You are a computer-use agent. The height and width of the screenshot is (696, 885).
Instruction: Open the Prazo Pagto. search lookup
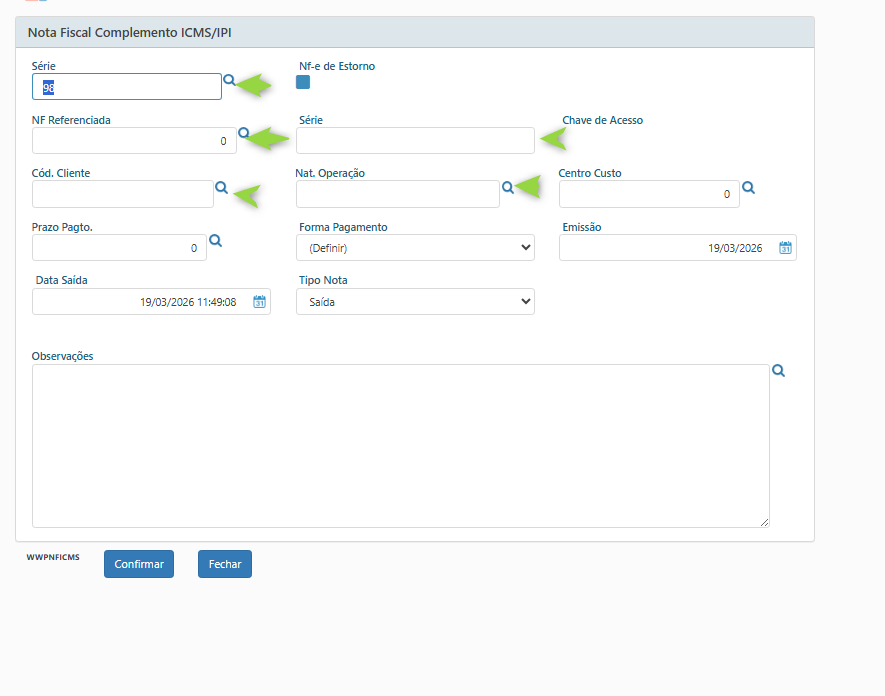[x=215, y=241]
